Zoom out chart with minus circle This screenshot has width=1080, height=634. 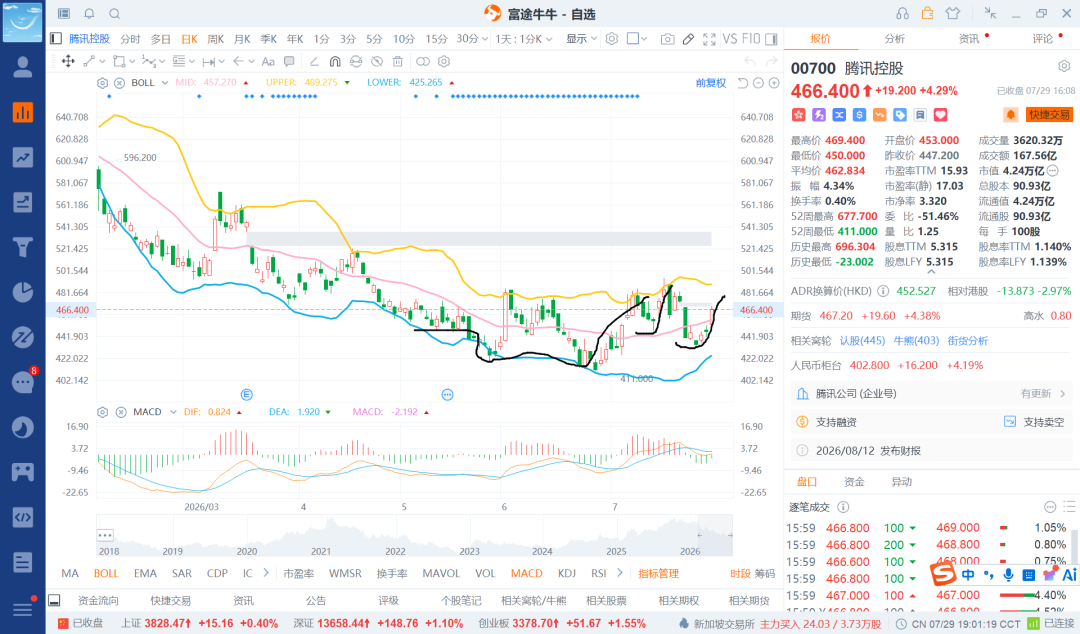pos(758,83)
